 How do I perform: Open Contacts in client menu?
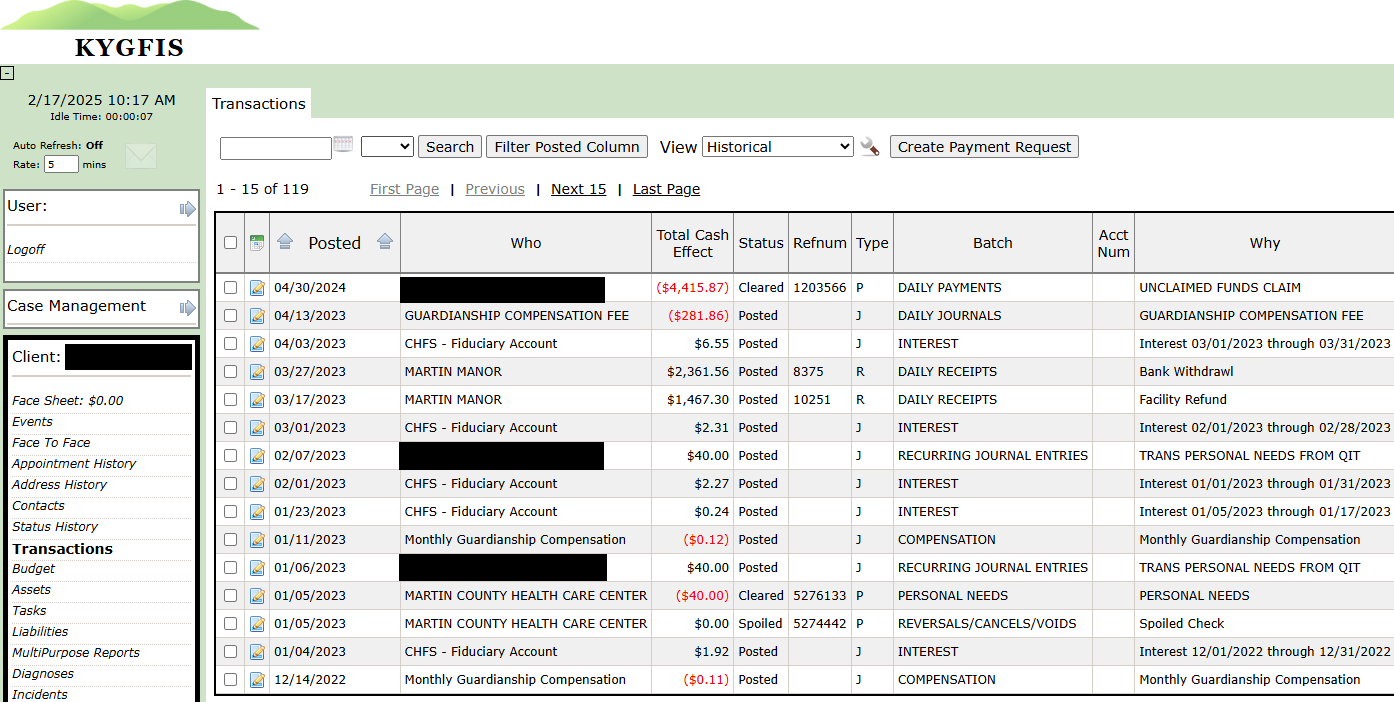point(38,506)
